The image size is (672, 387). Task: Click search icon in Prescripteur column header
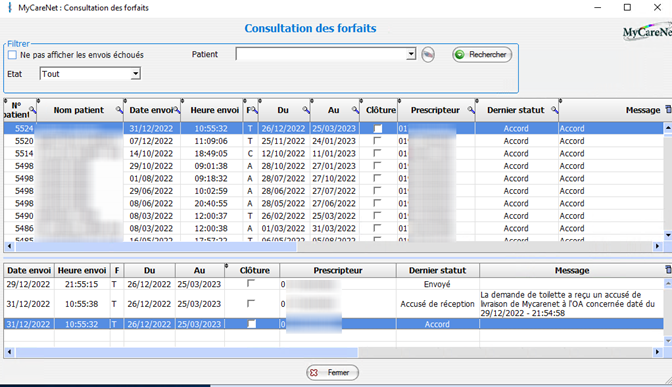(471, 110)
